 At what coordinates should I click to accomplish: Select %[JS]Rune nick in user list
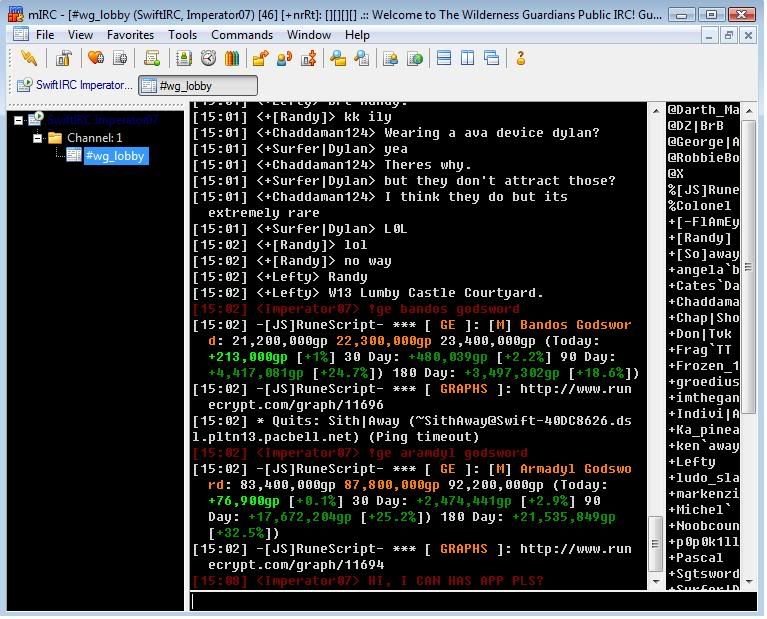703,190
